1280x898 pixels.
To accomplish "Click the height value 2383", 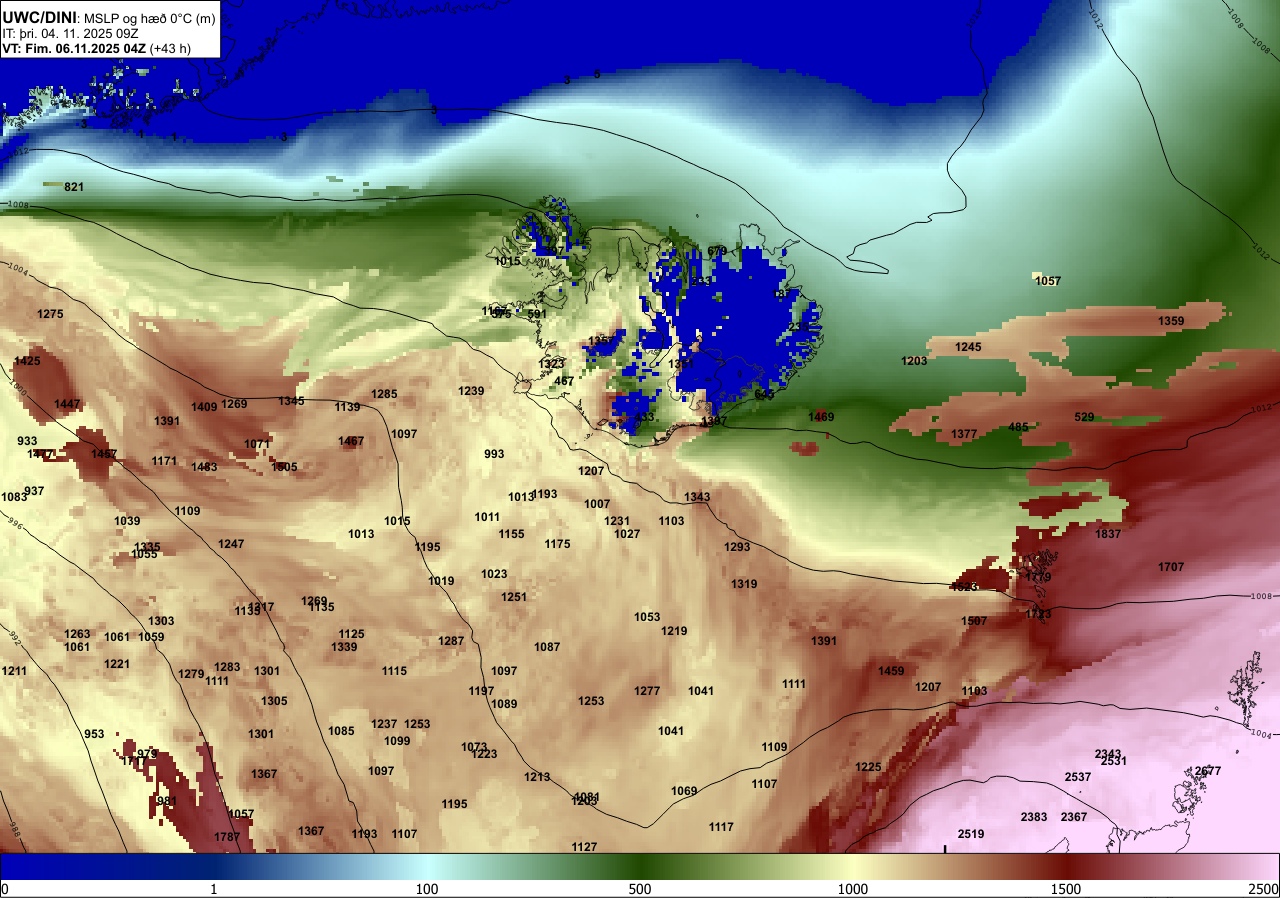I will click(1034, 817).
